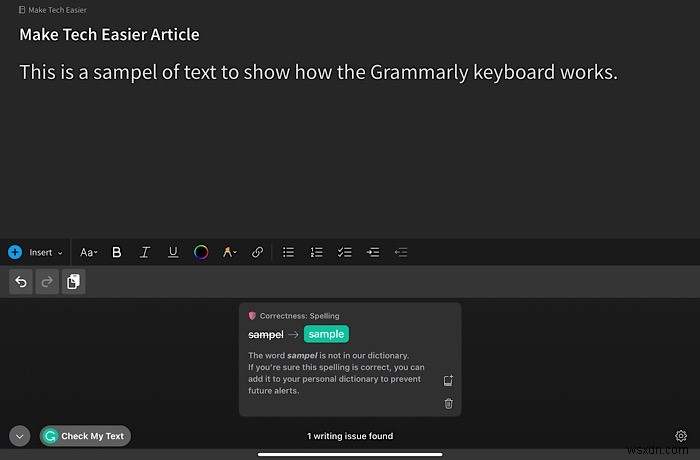Increase indent of the text
Image resolution: width=700 pixels, height=460 pixels.
click(x=373, y=252)
